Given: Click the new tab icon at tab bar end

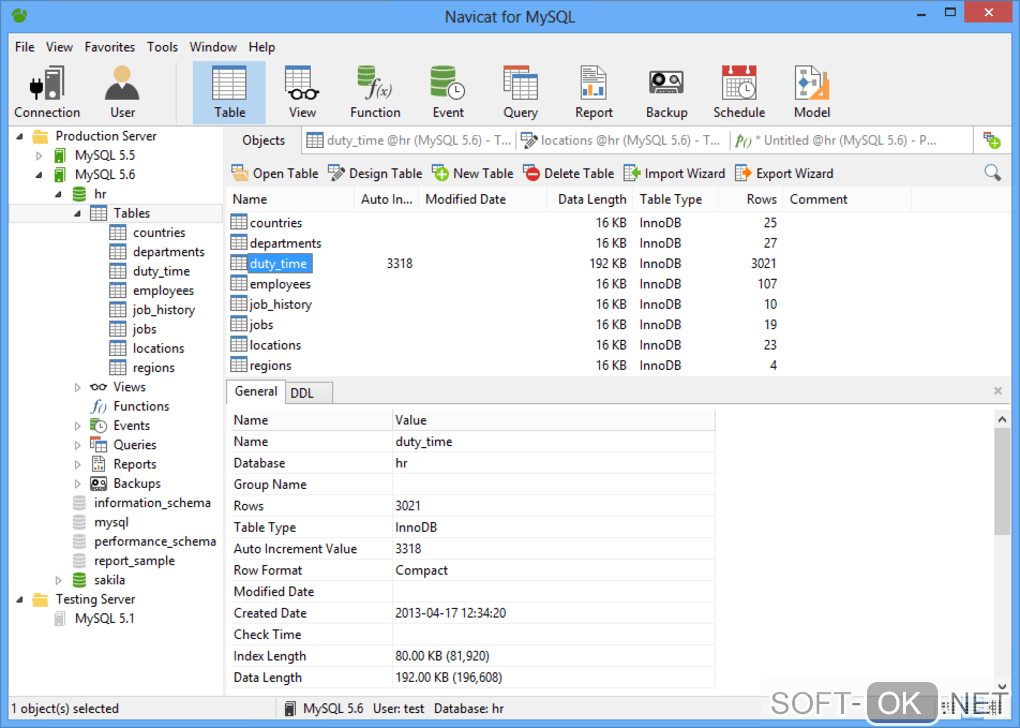Looking at the screenshot, I should (991, 140).
